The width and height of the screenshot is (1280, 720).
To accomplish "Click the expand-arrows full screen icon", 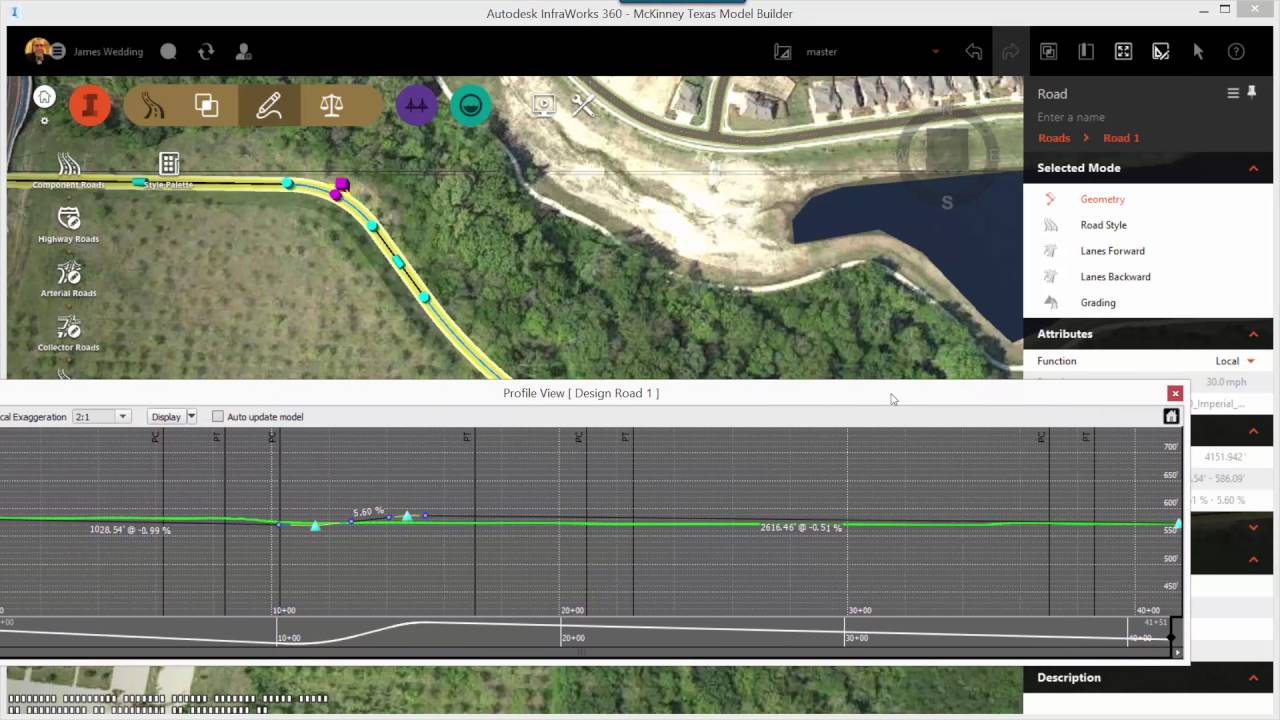I will [x=1123, y=51].
